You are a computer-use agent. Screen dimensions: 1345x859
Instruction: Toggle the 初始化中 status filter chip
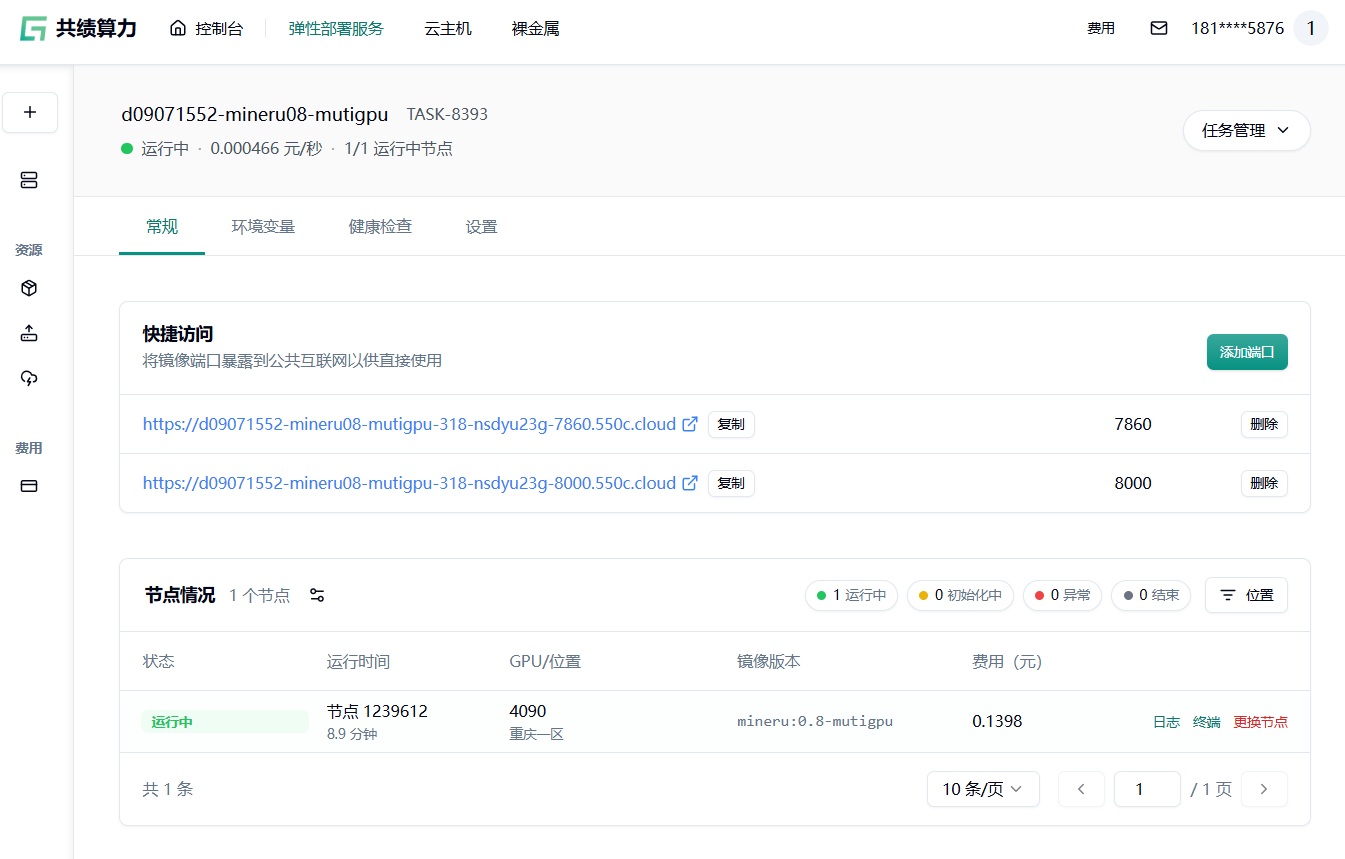pos(960,595)
